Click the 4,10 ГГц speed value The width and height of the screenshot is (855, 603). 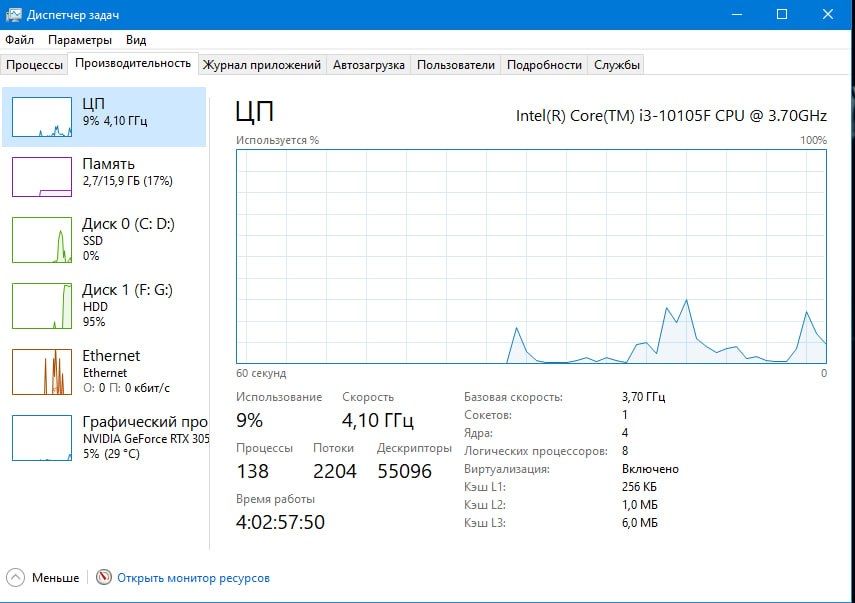(377, 420)
